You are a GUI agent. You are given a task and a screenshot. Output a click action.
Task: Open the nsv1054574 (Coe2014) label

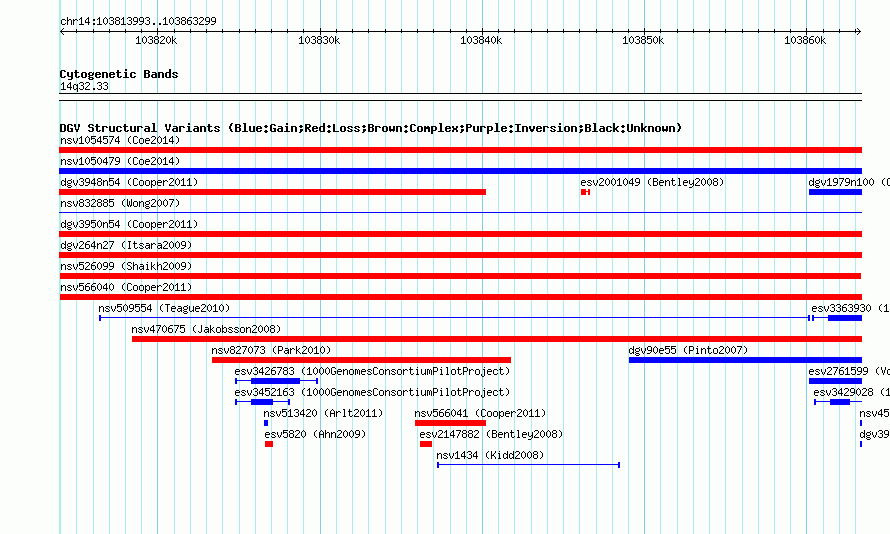pos(120,140)
